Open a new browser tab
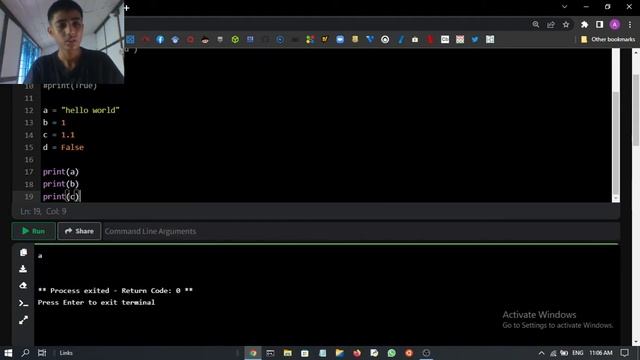The width and height of the screenshot is (640, 360). (x=127, y=8)
